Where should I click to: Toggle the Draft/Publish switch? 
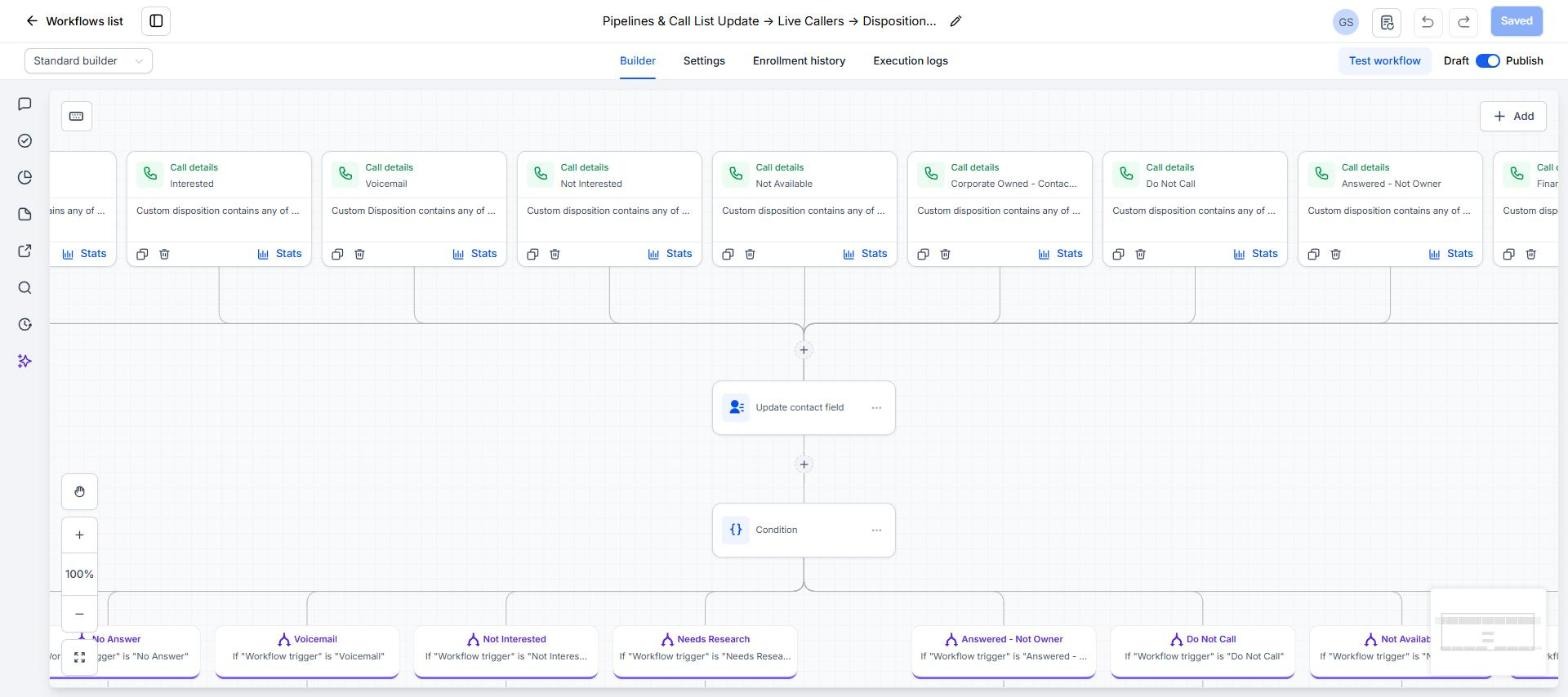coord(1488,61)
